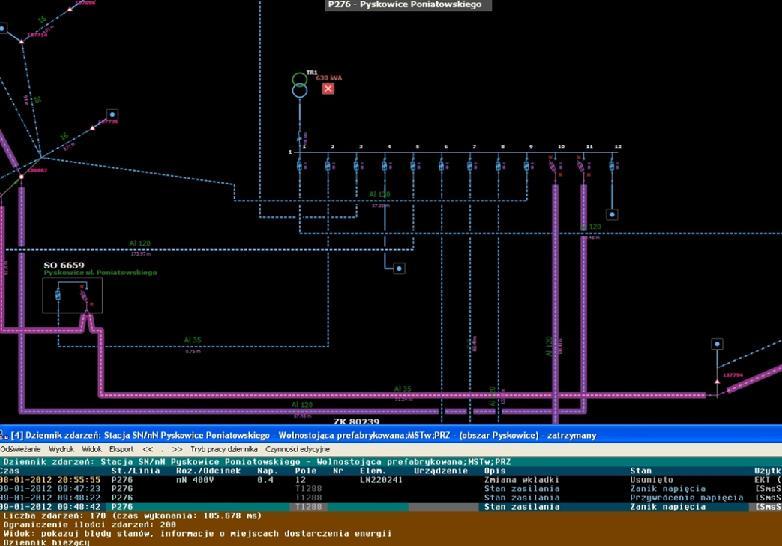Go to previous page with << button

tap(148, 449)
